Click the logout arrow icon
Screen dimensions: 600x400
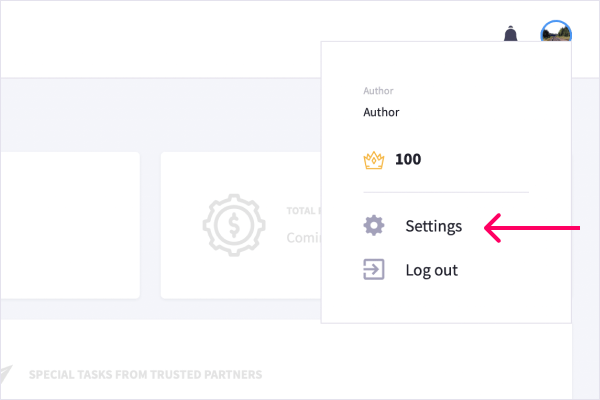coord(374,269)
